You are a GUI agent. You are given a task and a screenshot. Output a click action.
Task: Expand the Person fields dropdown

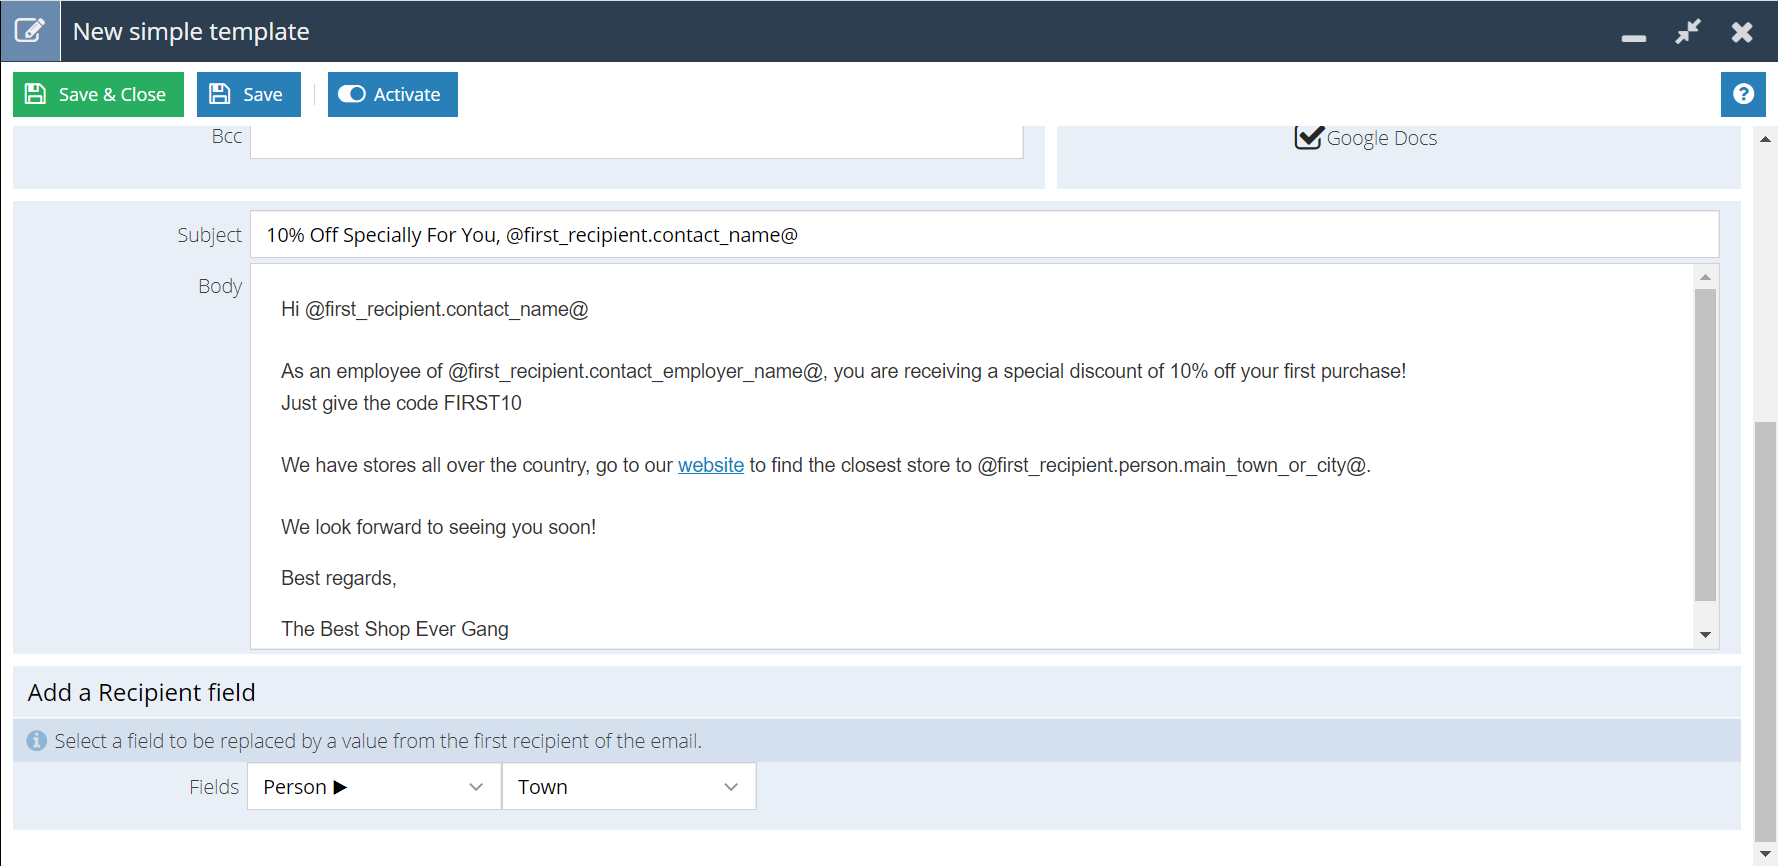pyautogui.click(x=374, y=787)
